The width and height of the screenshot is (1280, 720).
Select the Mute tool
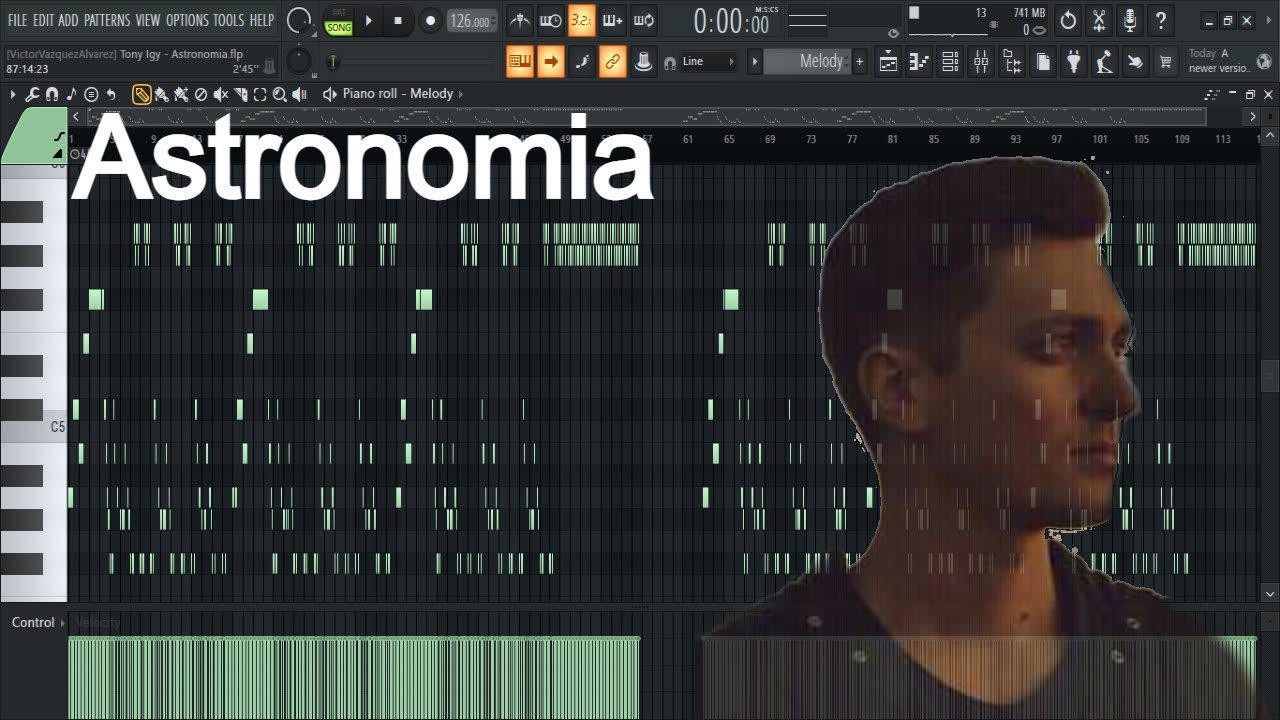221,94
